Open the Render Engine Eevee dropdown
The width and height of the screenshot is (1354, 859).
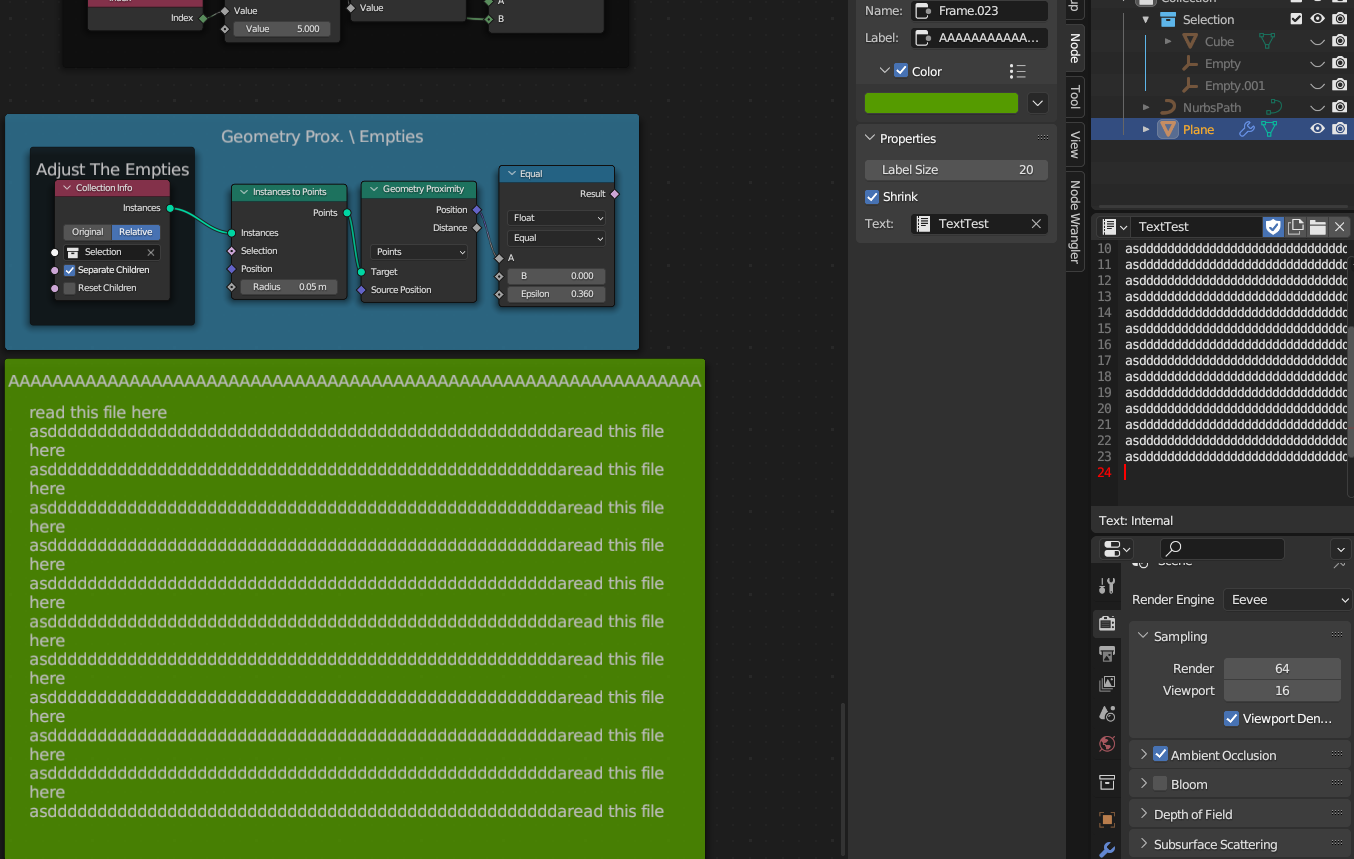1288,600
